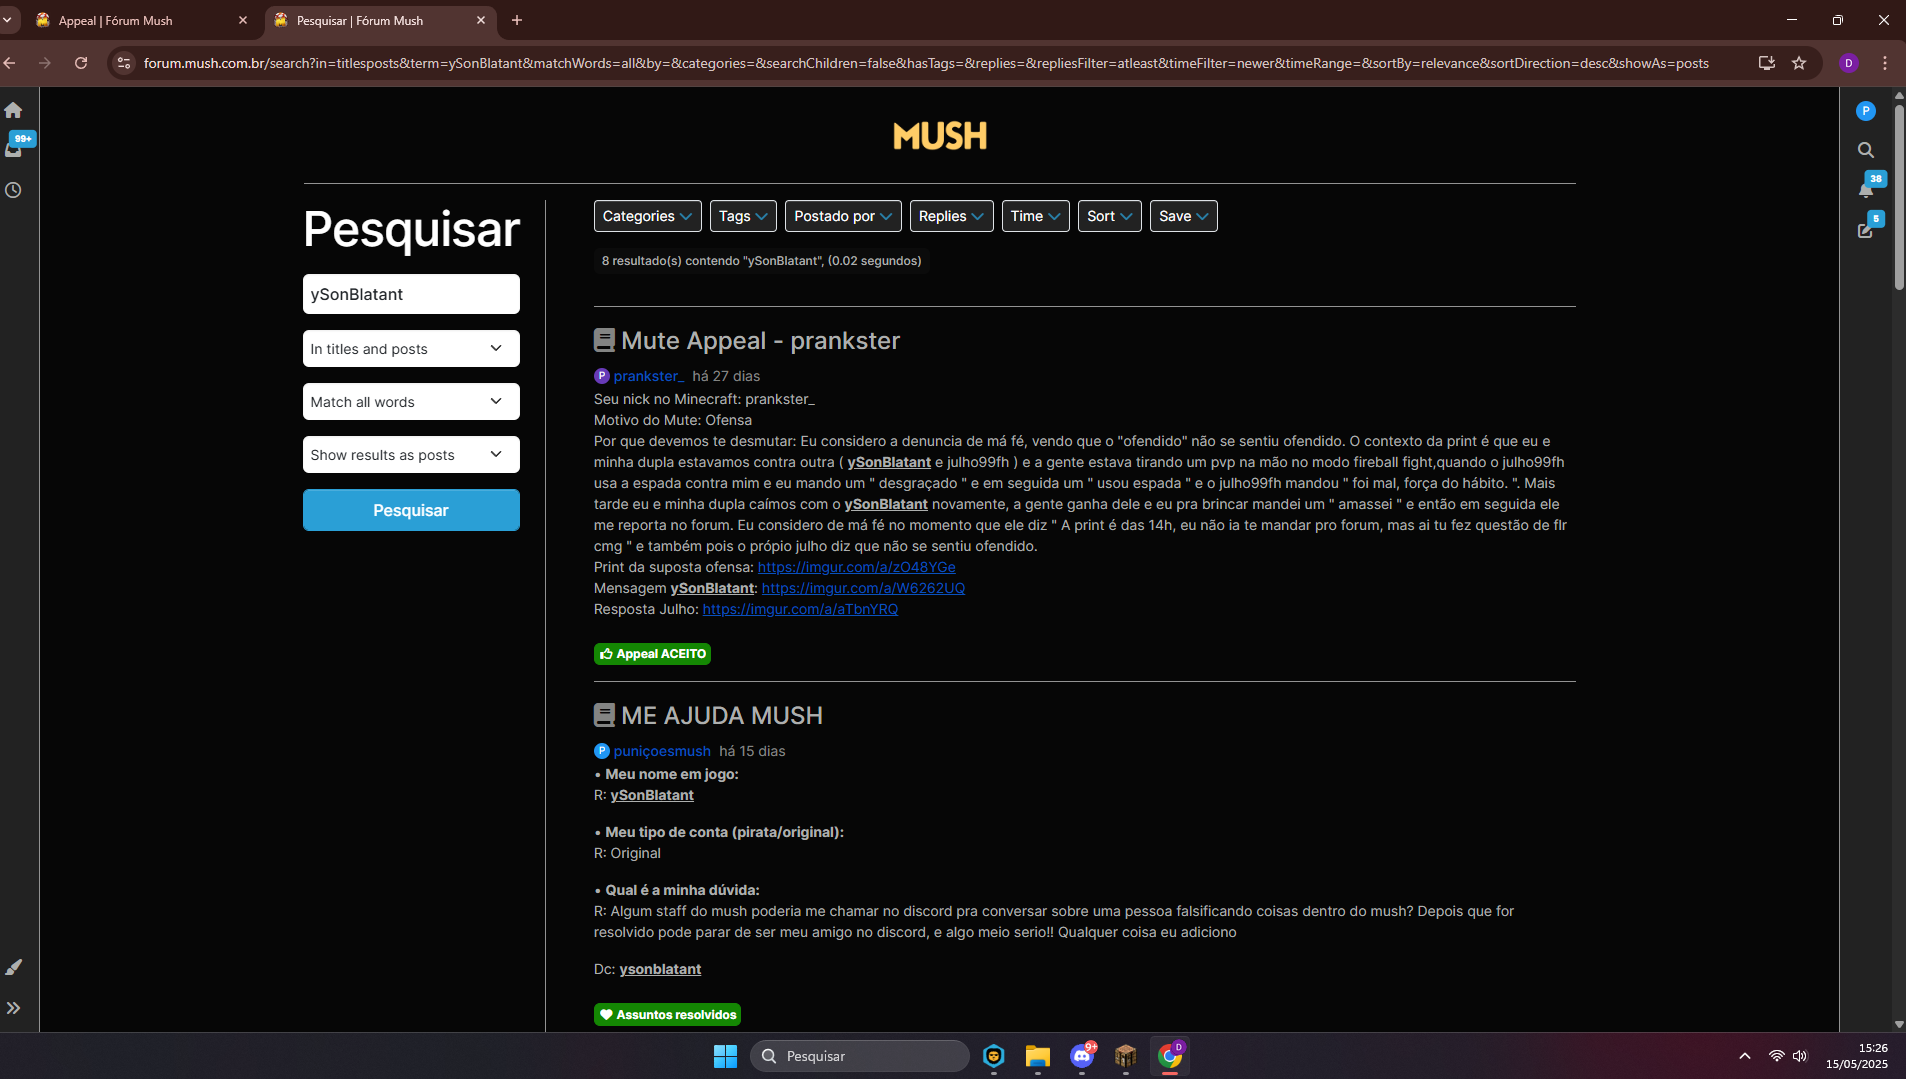The height and width of the screenshot is (1079, 1906).
Task: Expand the Categories filter dropdown
Action: click(647, 216)
